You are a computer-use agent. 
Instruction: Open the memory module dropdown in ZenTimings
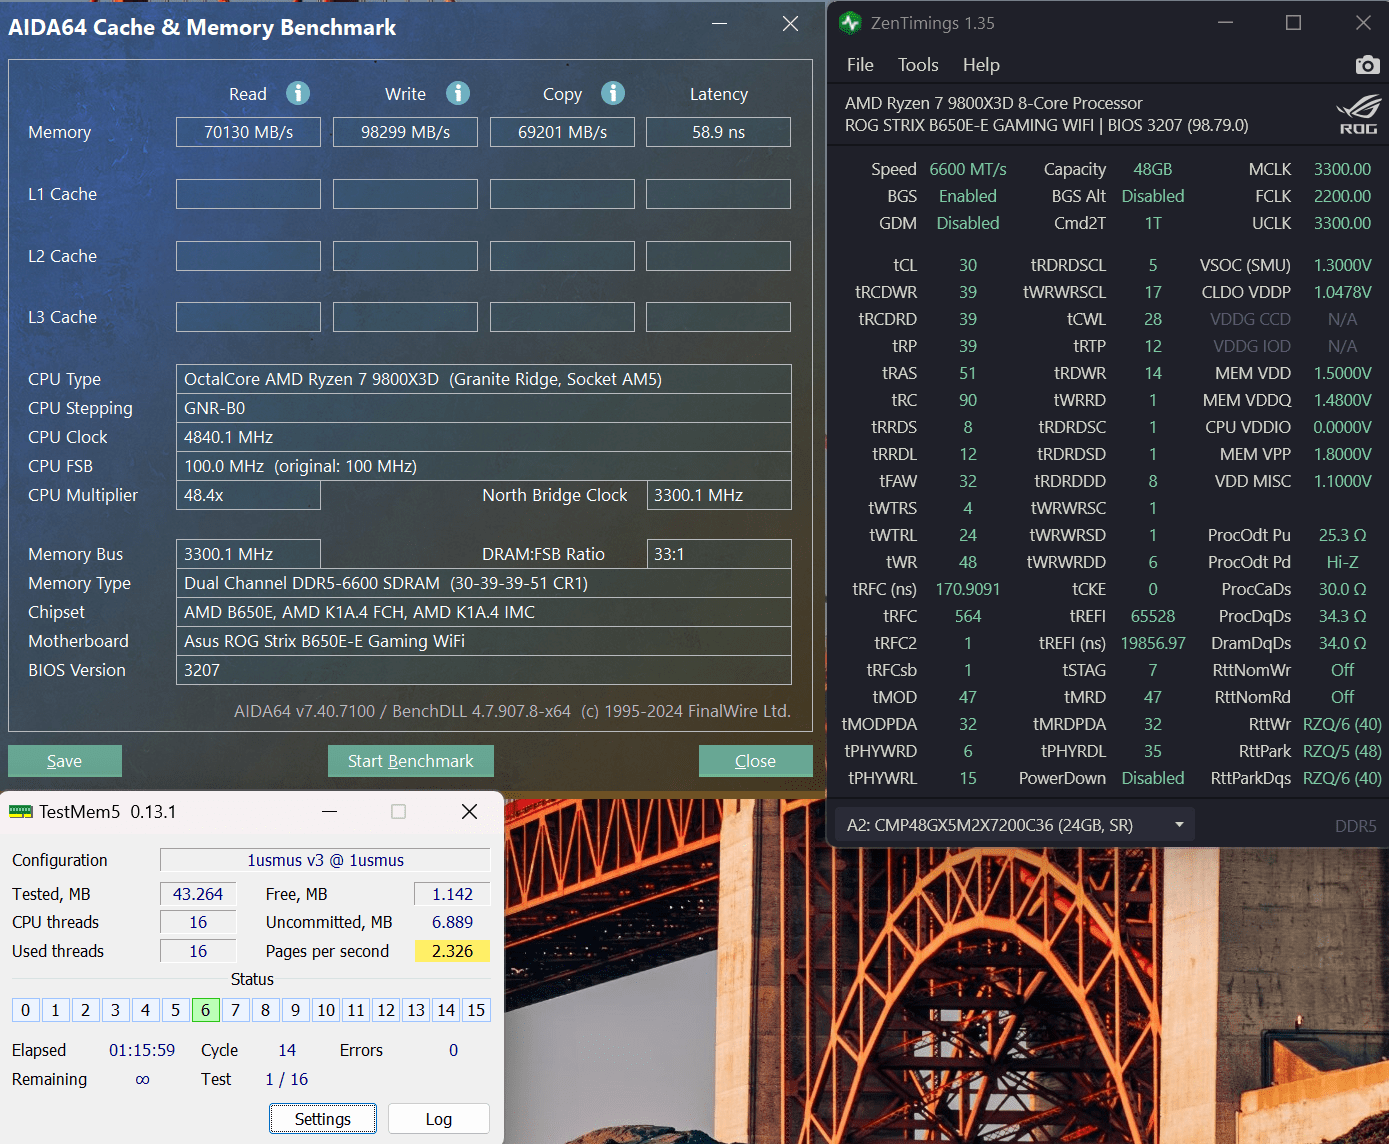point(1015,825)
